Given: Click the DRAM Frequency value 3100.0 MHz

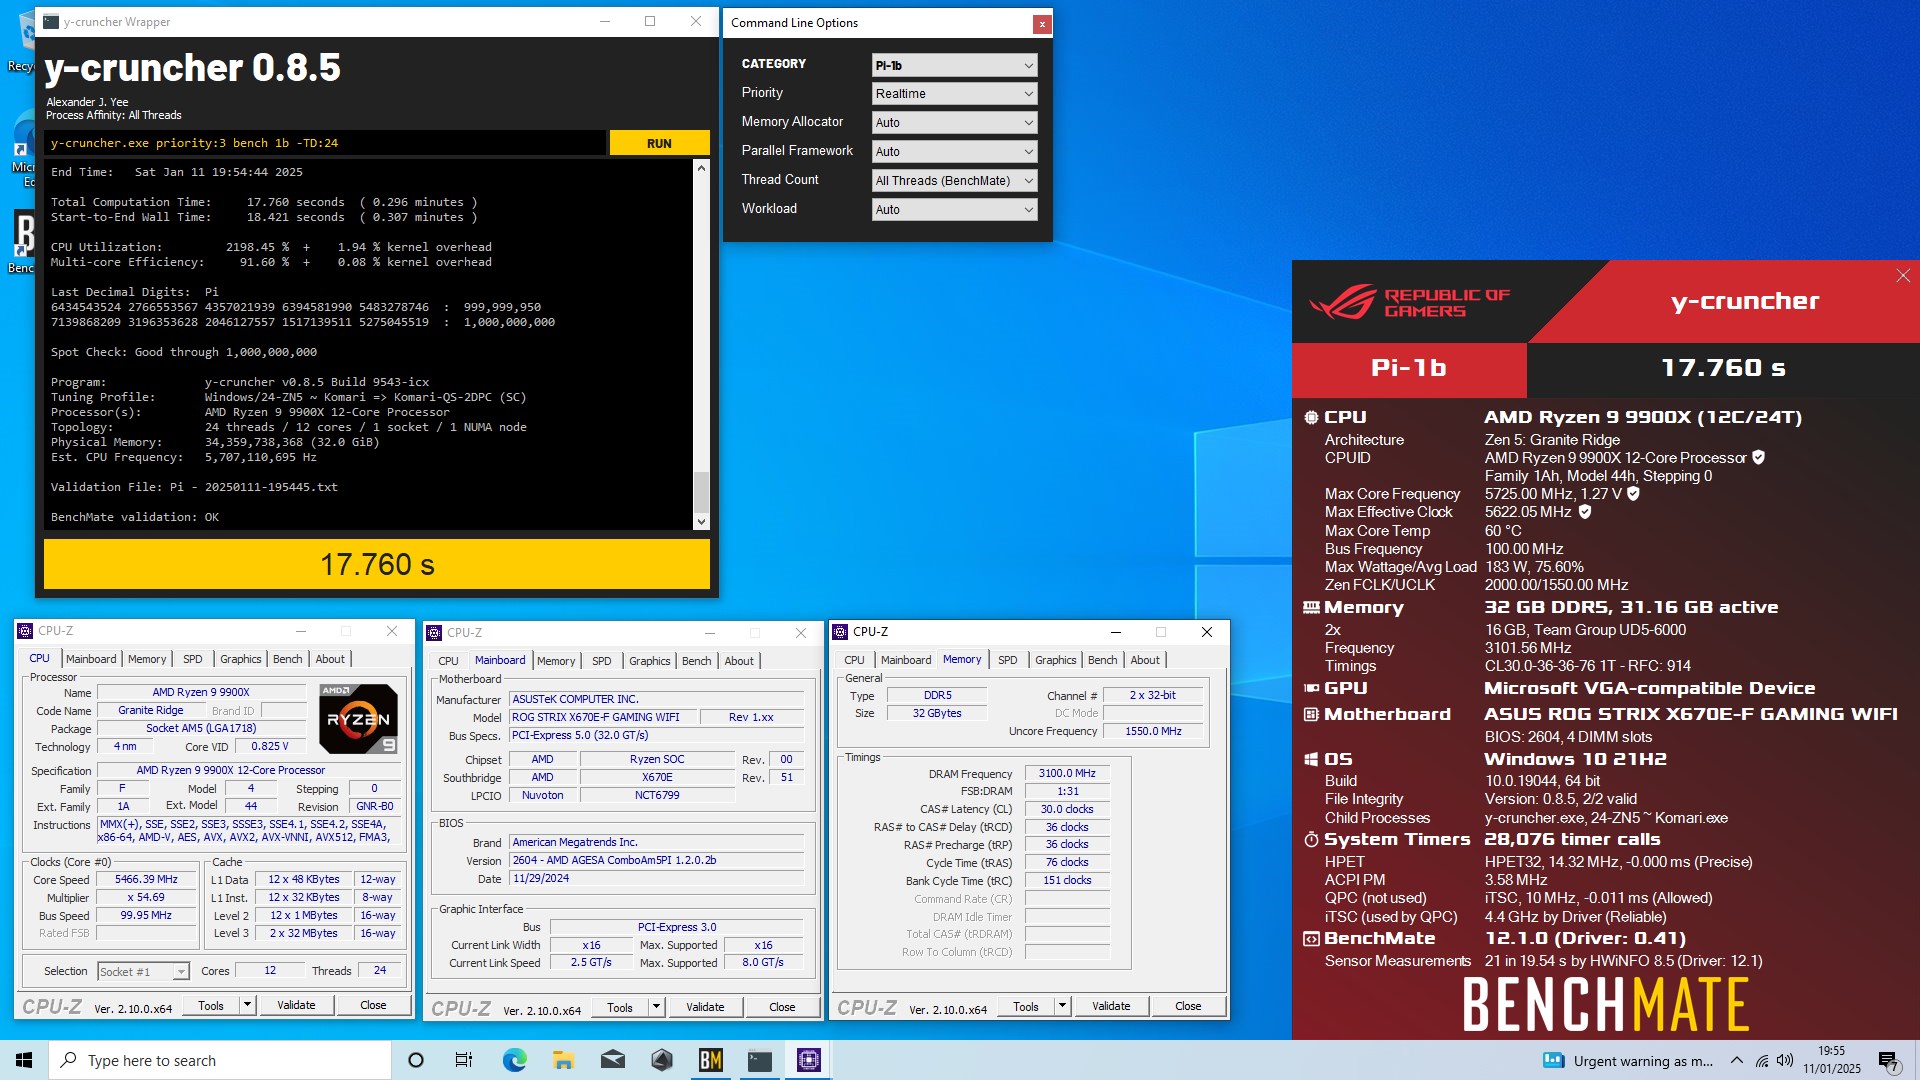Looking at the screenshot, I should coord(1067,773).
